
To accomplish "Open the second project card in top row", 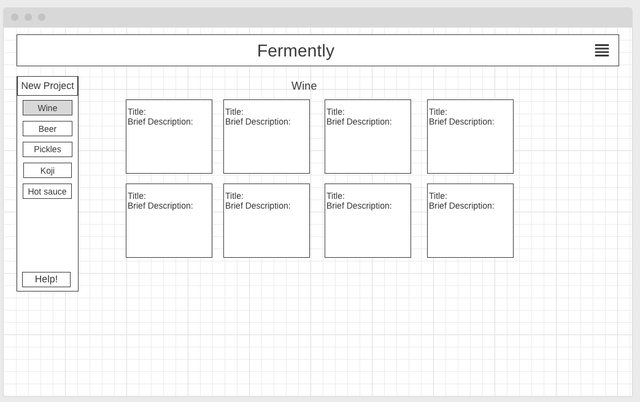I will (266, 136).
